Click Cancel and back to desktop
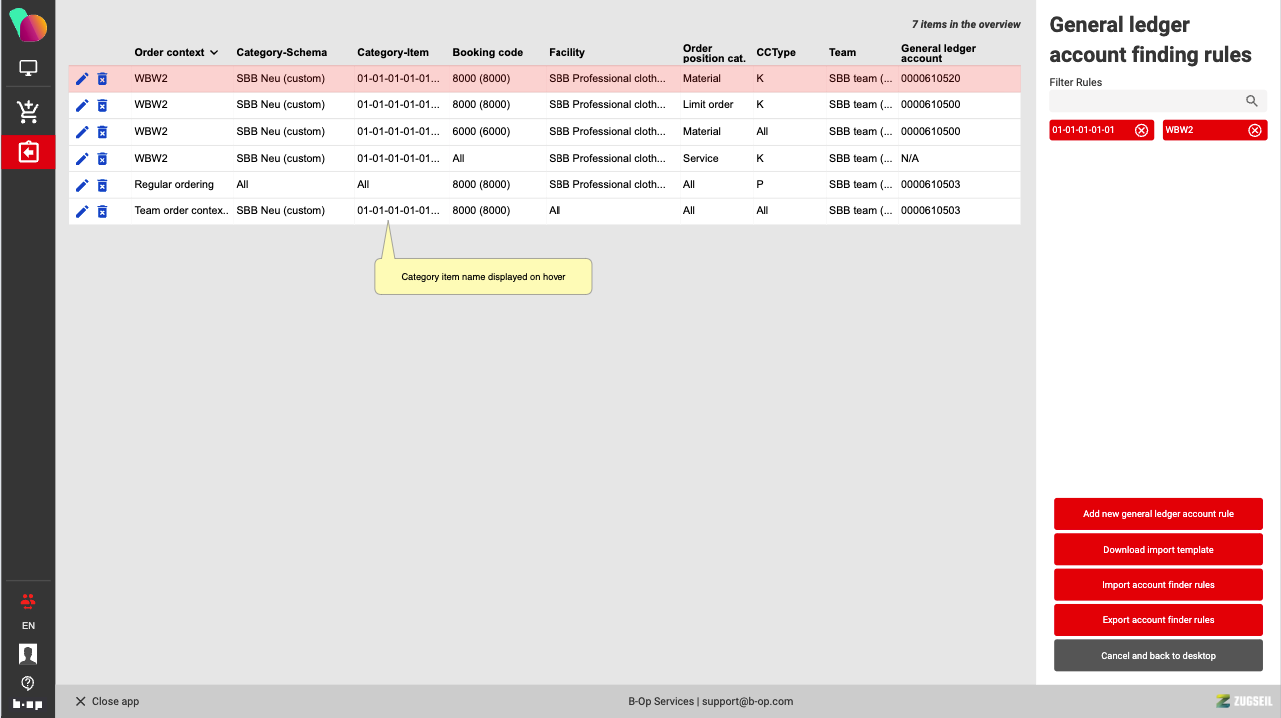The height and width of the screenshot is (718, 1281). pos(1158,656)
